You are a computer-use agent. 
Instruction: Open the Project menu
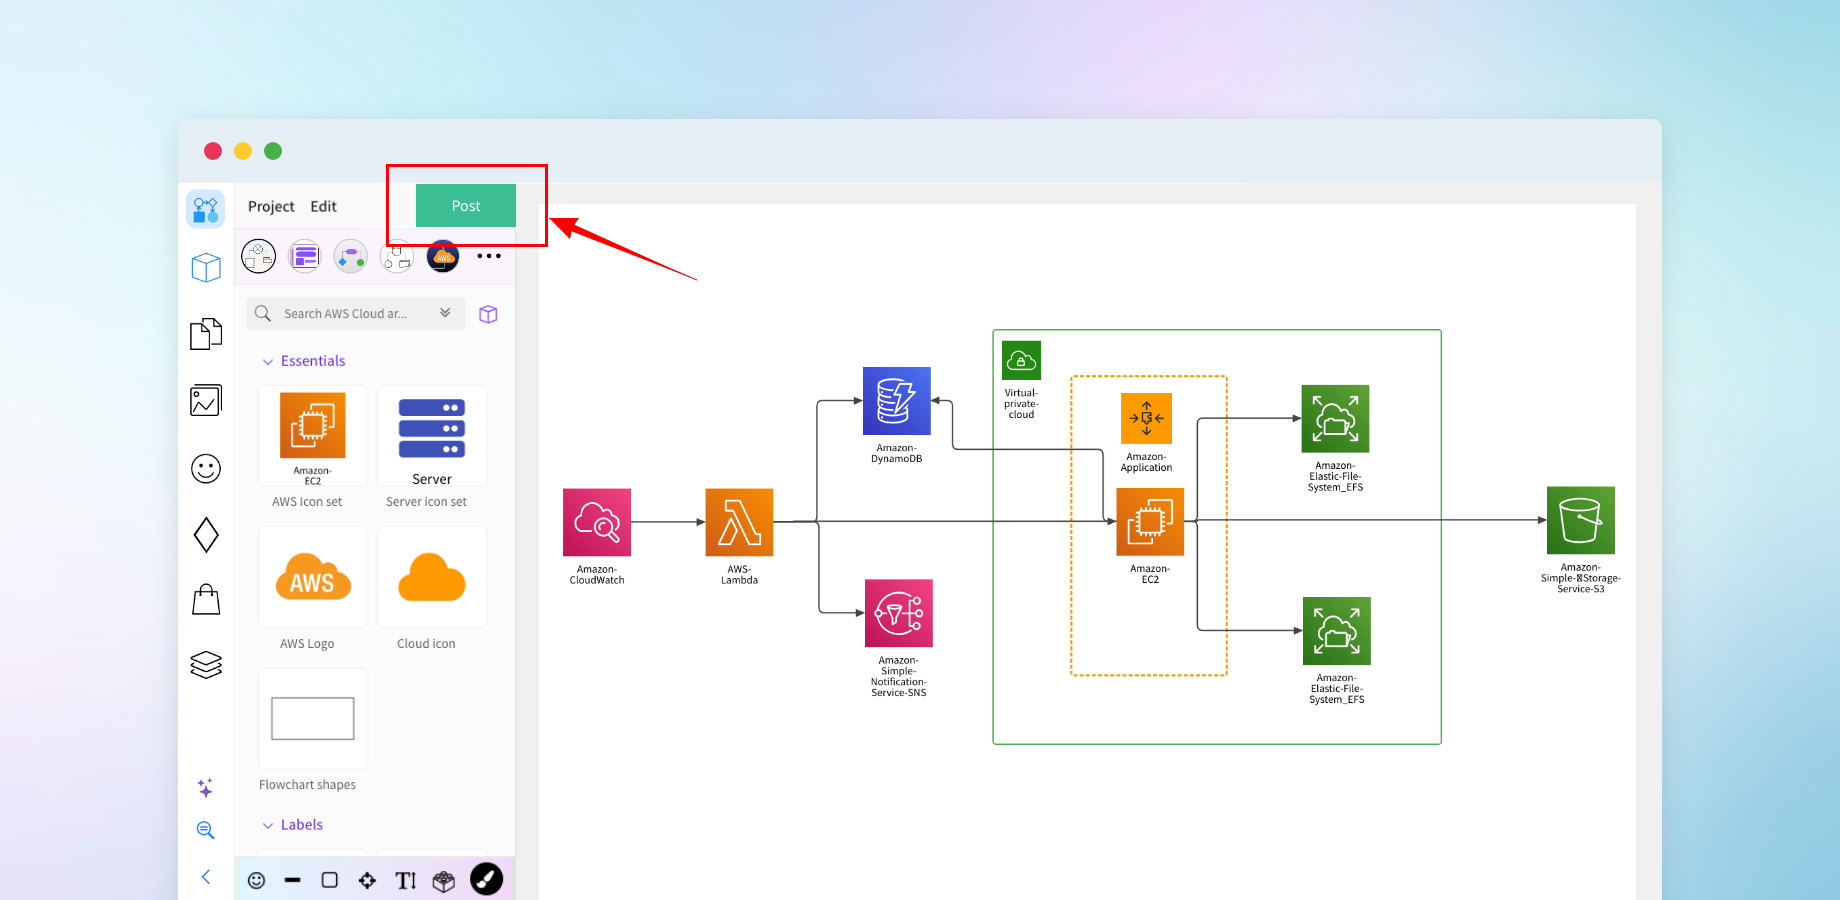click(271, 206)
